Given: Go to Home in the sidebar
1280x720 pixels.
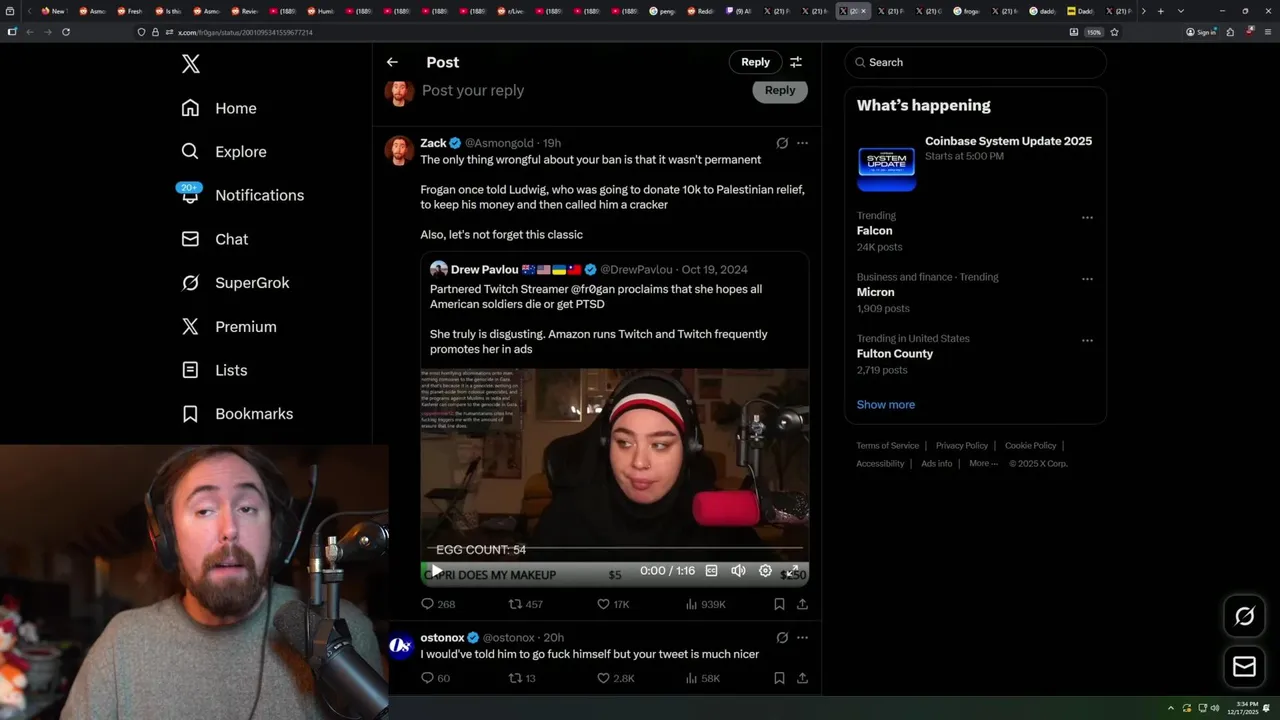Looking at the screenshot, I should point(219,108).
